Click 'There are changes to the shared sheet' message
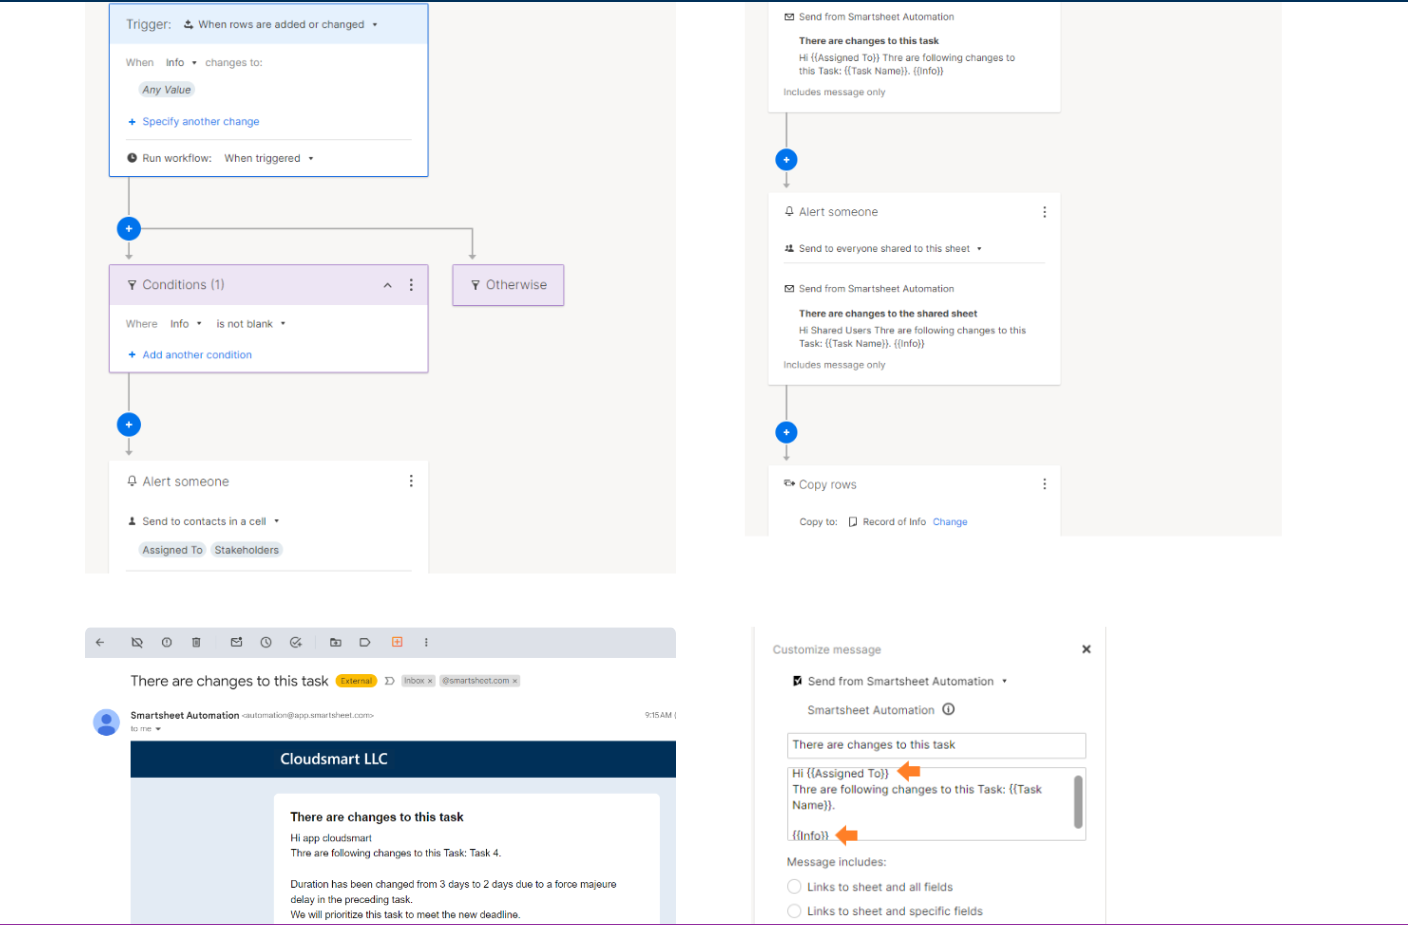The width and height of the screenshot is (1408, 925). pos(888,314)
